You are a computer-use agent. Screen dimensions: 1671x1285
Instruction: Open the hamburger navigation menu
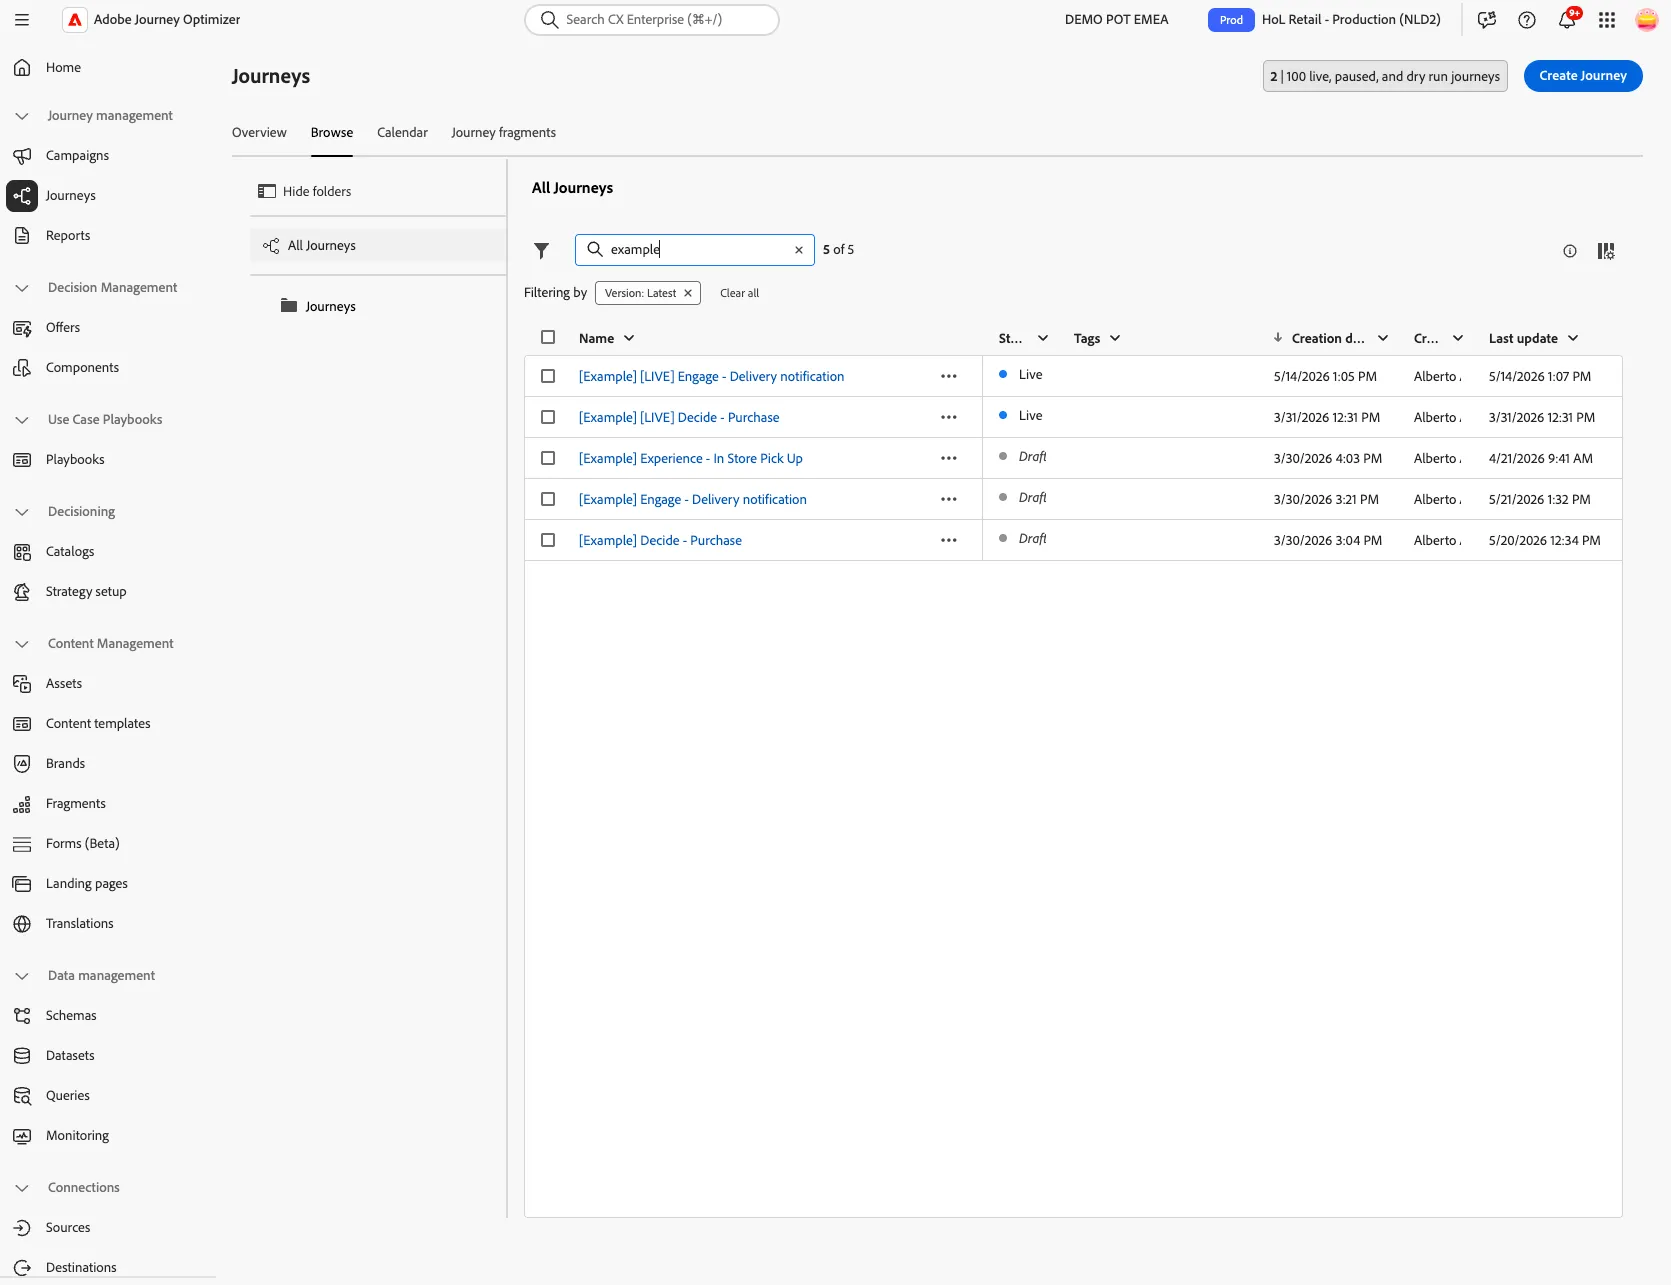pyautogui.click(x=22, y=20)
